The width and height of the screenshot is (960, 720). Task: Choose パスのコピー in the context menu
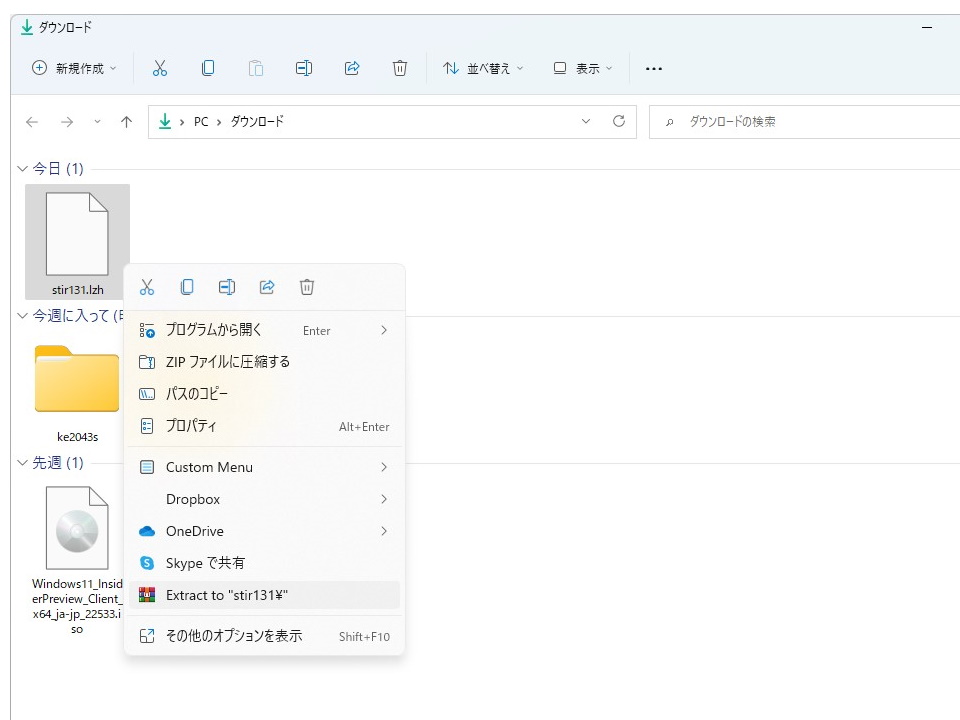pyautogui.click(x=264, y=394)
